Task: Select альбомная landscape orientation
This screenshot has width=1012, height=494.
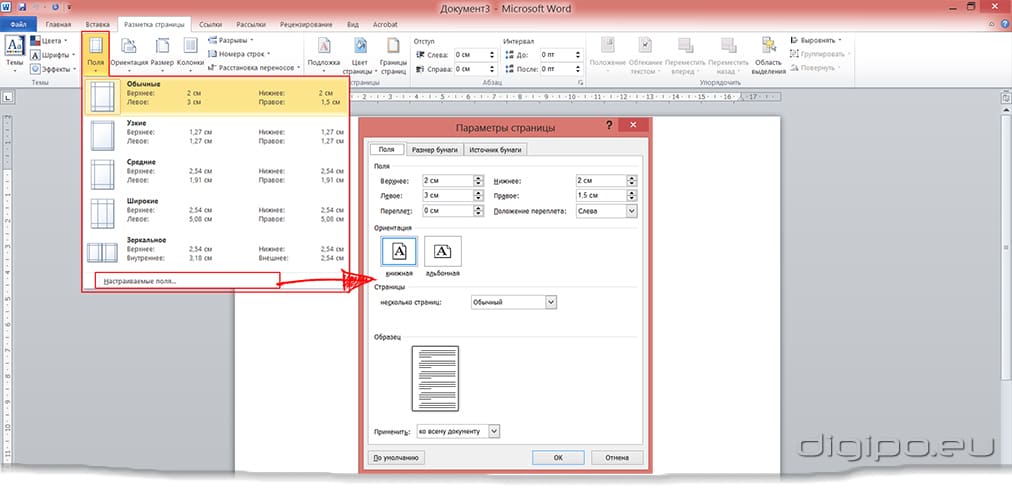Action: coord(442,251)
